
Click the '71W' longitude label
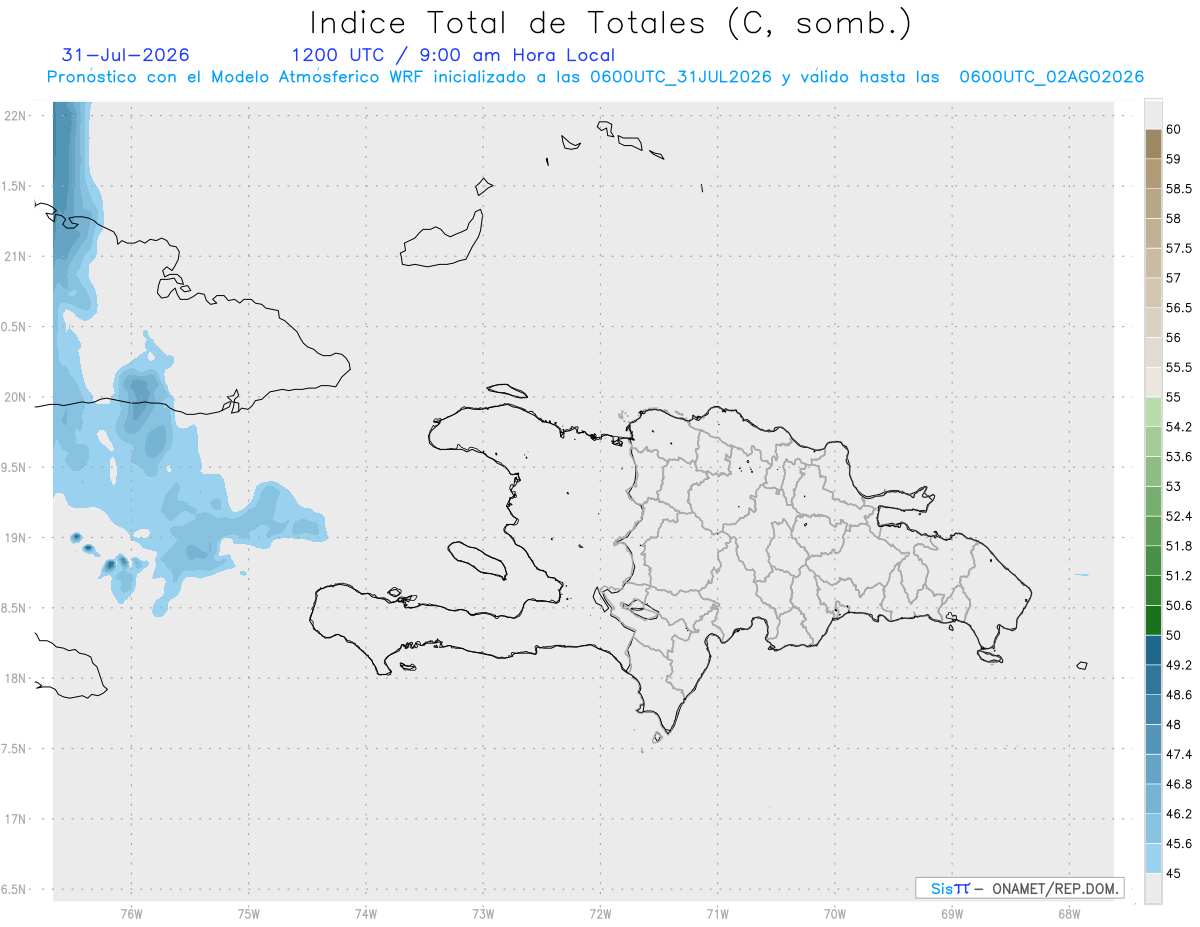pos(717,913)
